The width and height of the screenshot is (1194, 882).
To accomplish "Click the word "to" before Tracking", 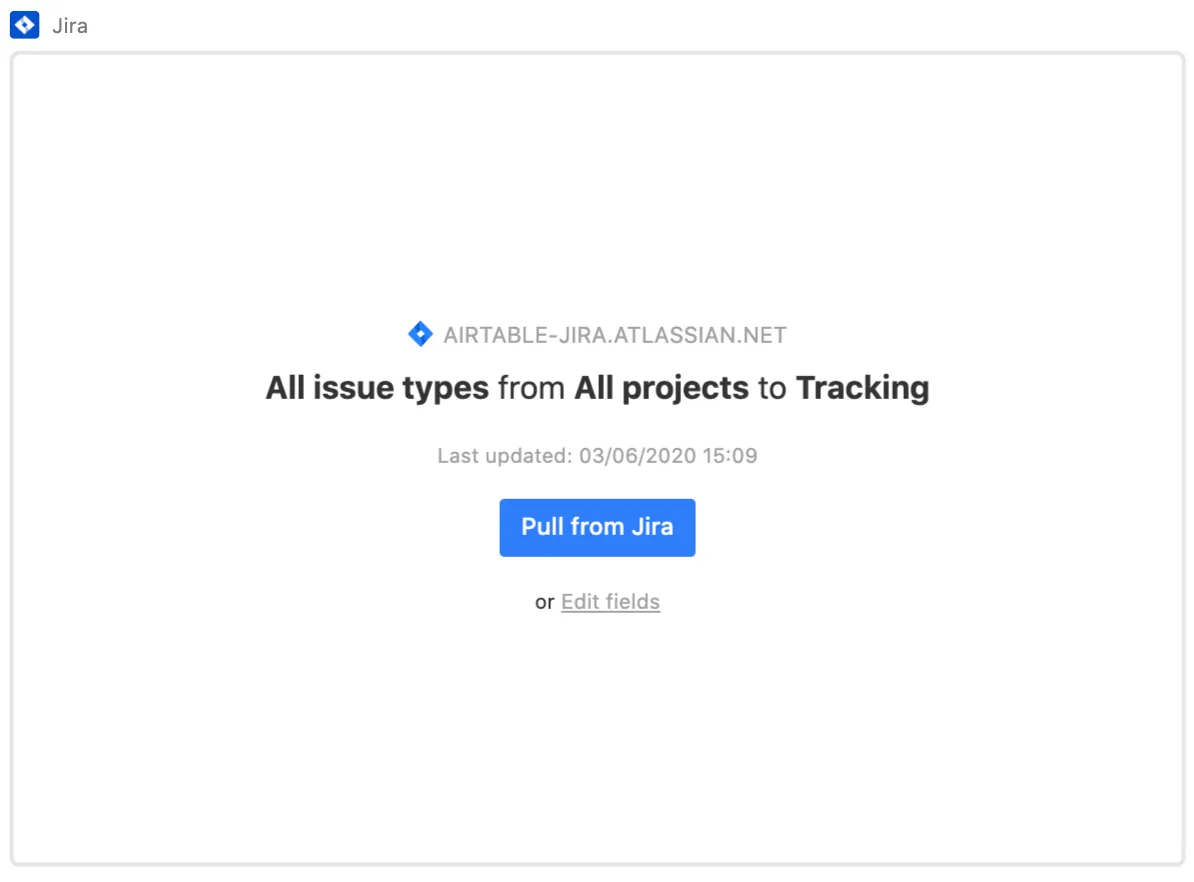I will pyautogui.click(x=772, y=388).
